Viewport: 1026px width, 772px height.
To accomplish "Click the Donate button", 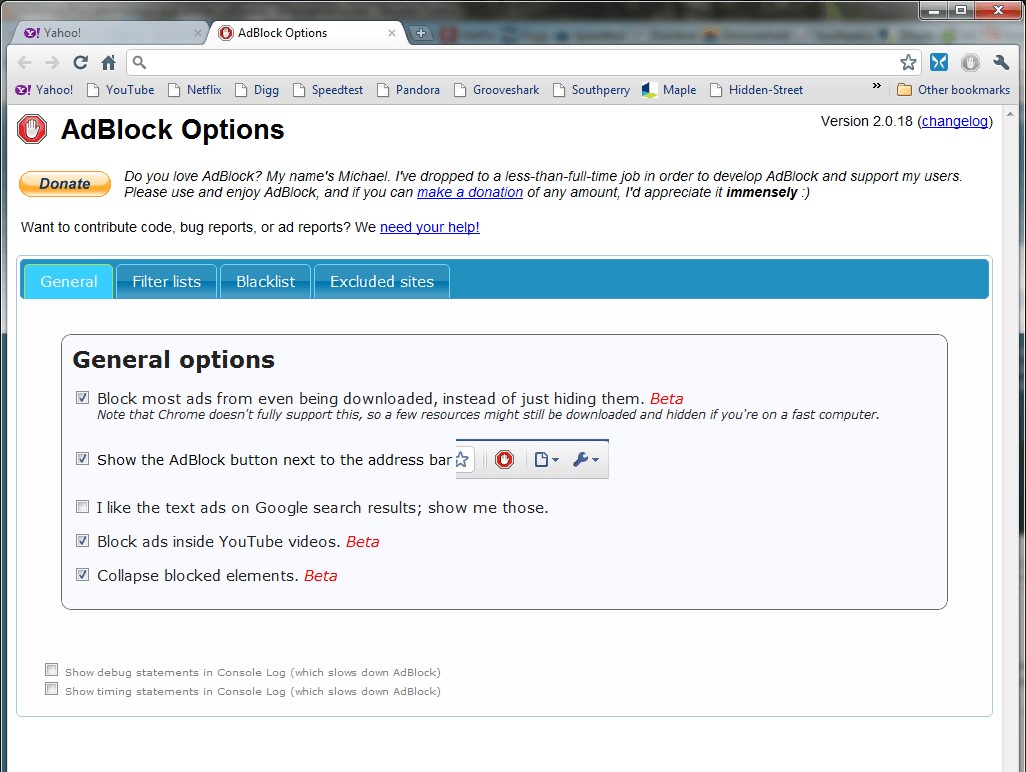I will [x=64, y=184].
